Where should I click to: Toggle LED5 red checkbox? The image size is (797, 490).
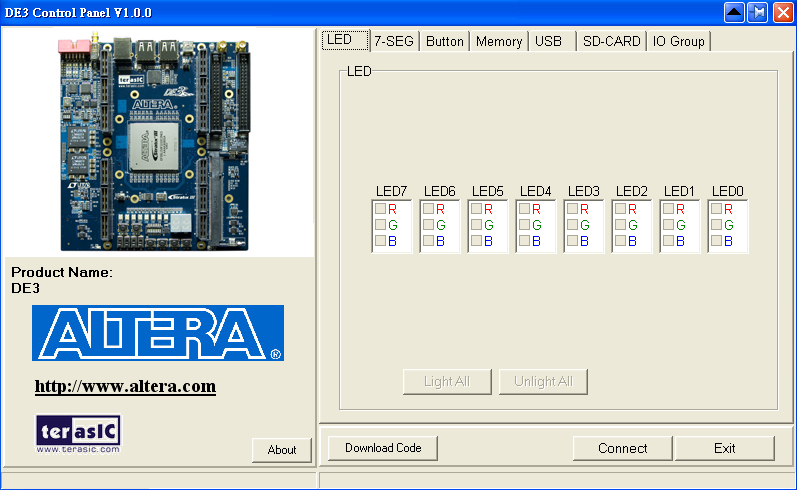click(x=476, y=208)
